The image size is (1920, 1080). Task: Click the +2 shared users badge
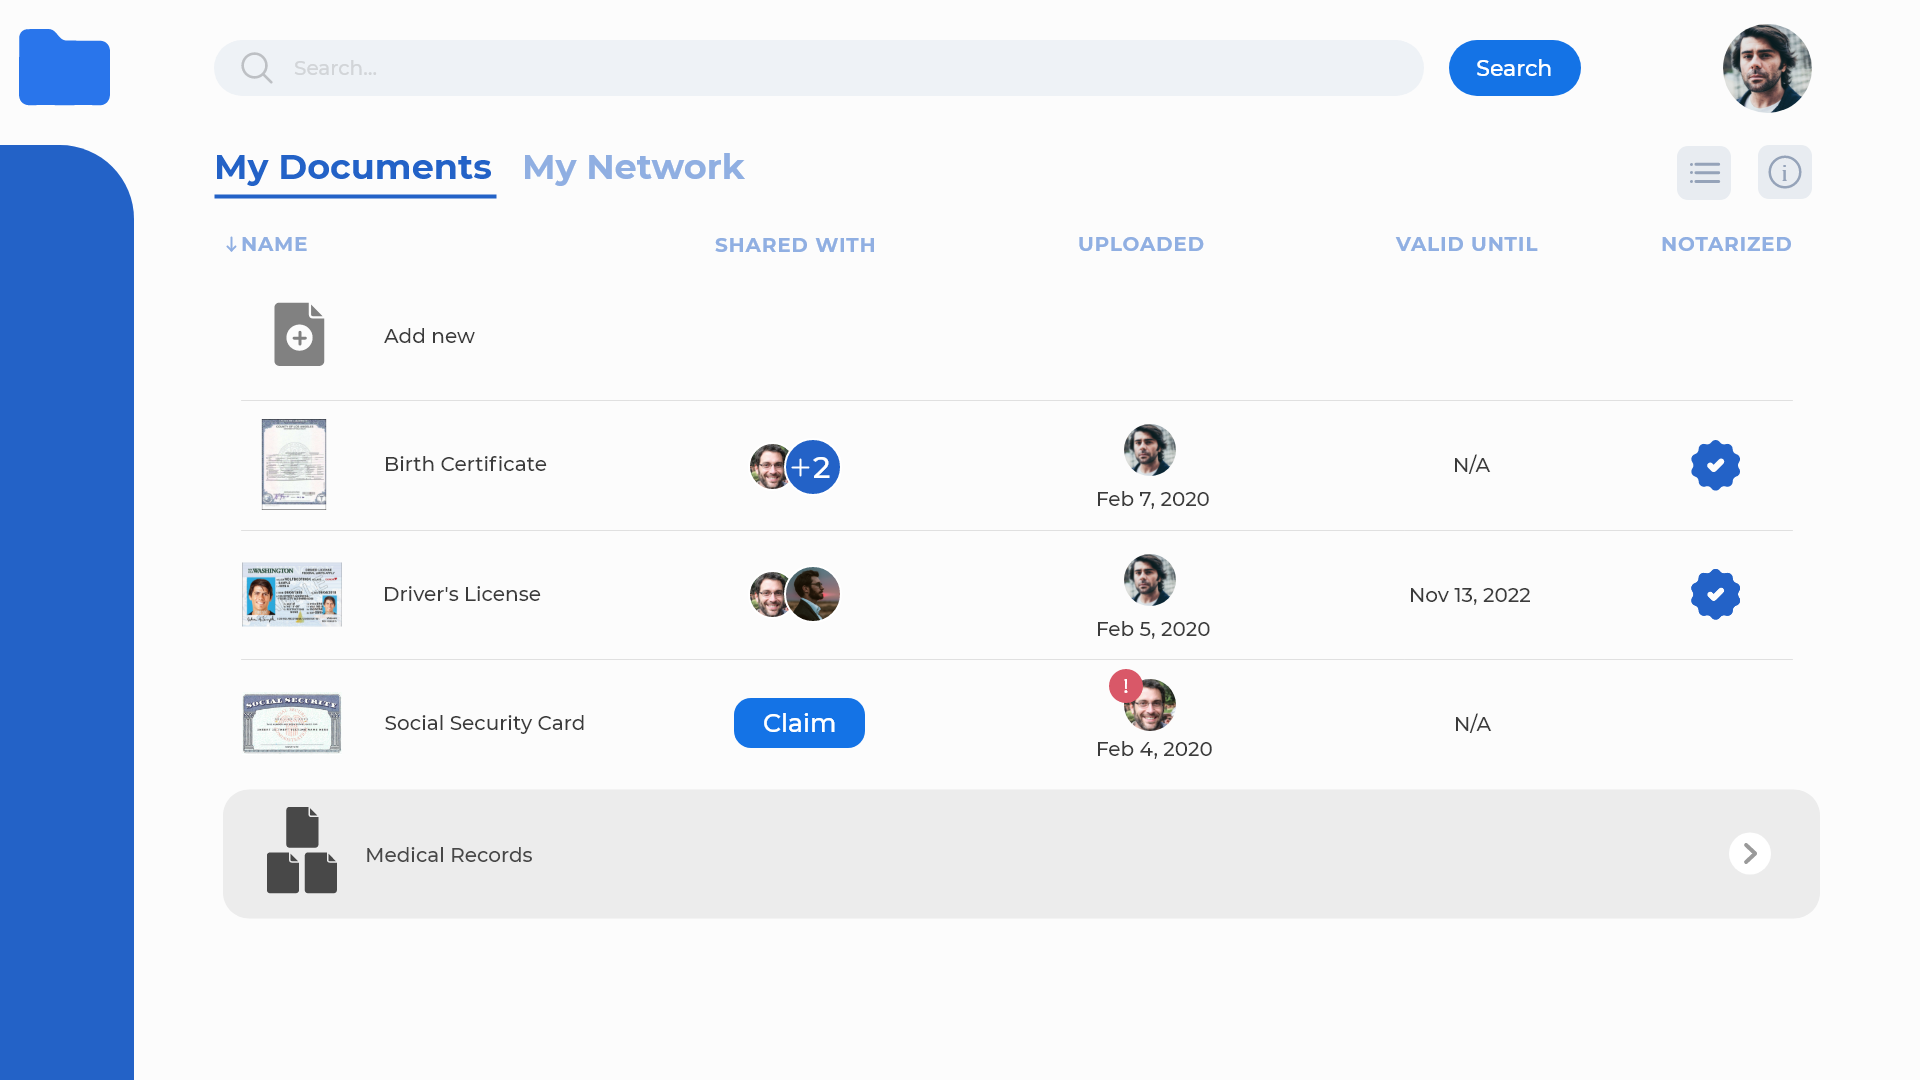point(813,467)
